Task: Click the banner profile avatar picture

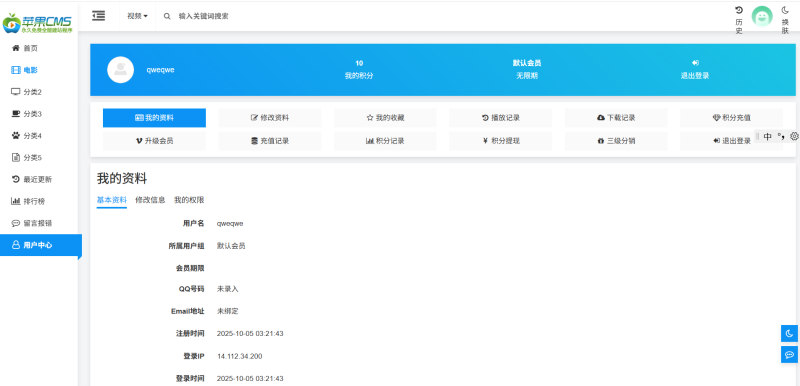Action: 120,70
